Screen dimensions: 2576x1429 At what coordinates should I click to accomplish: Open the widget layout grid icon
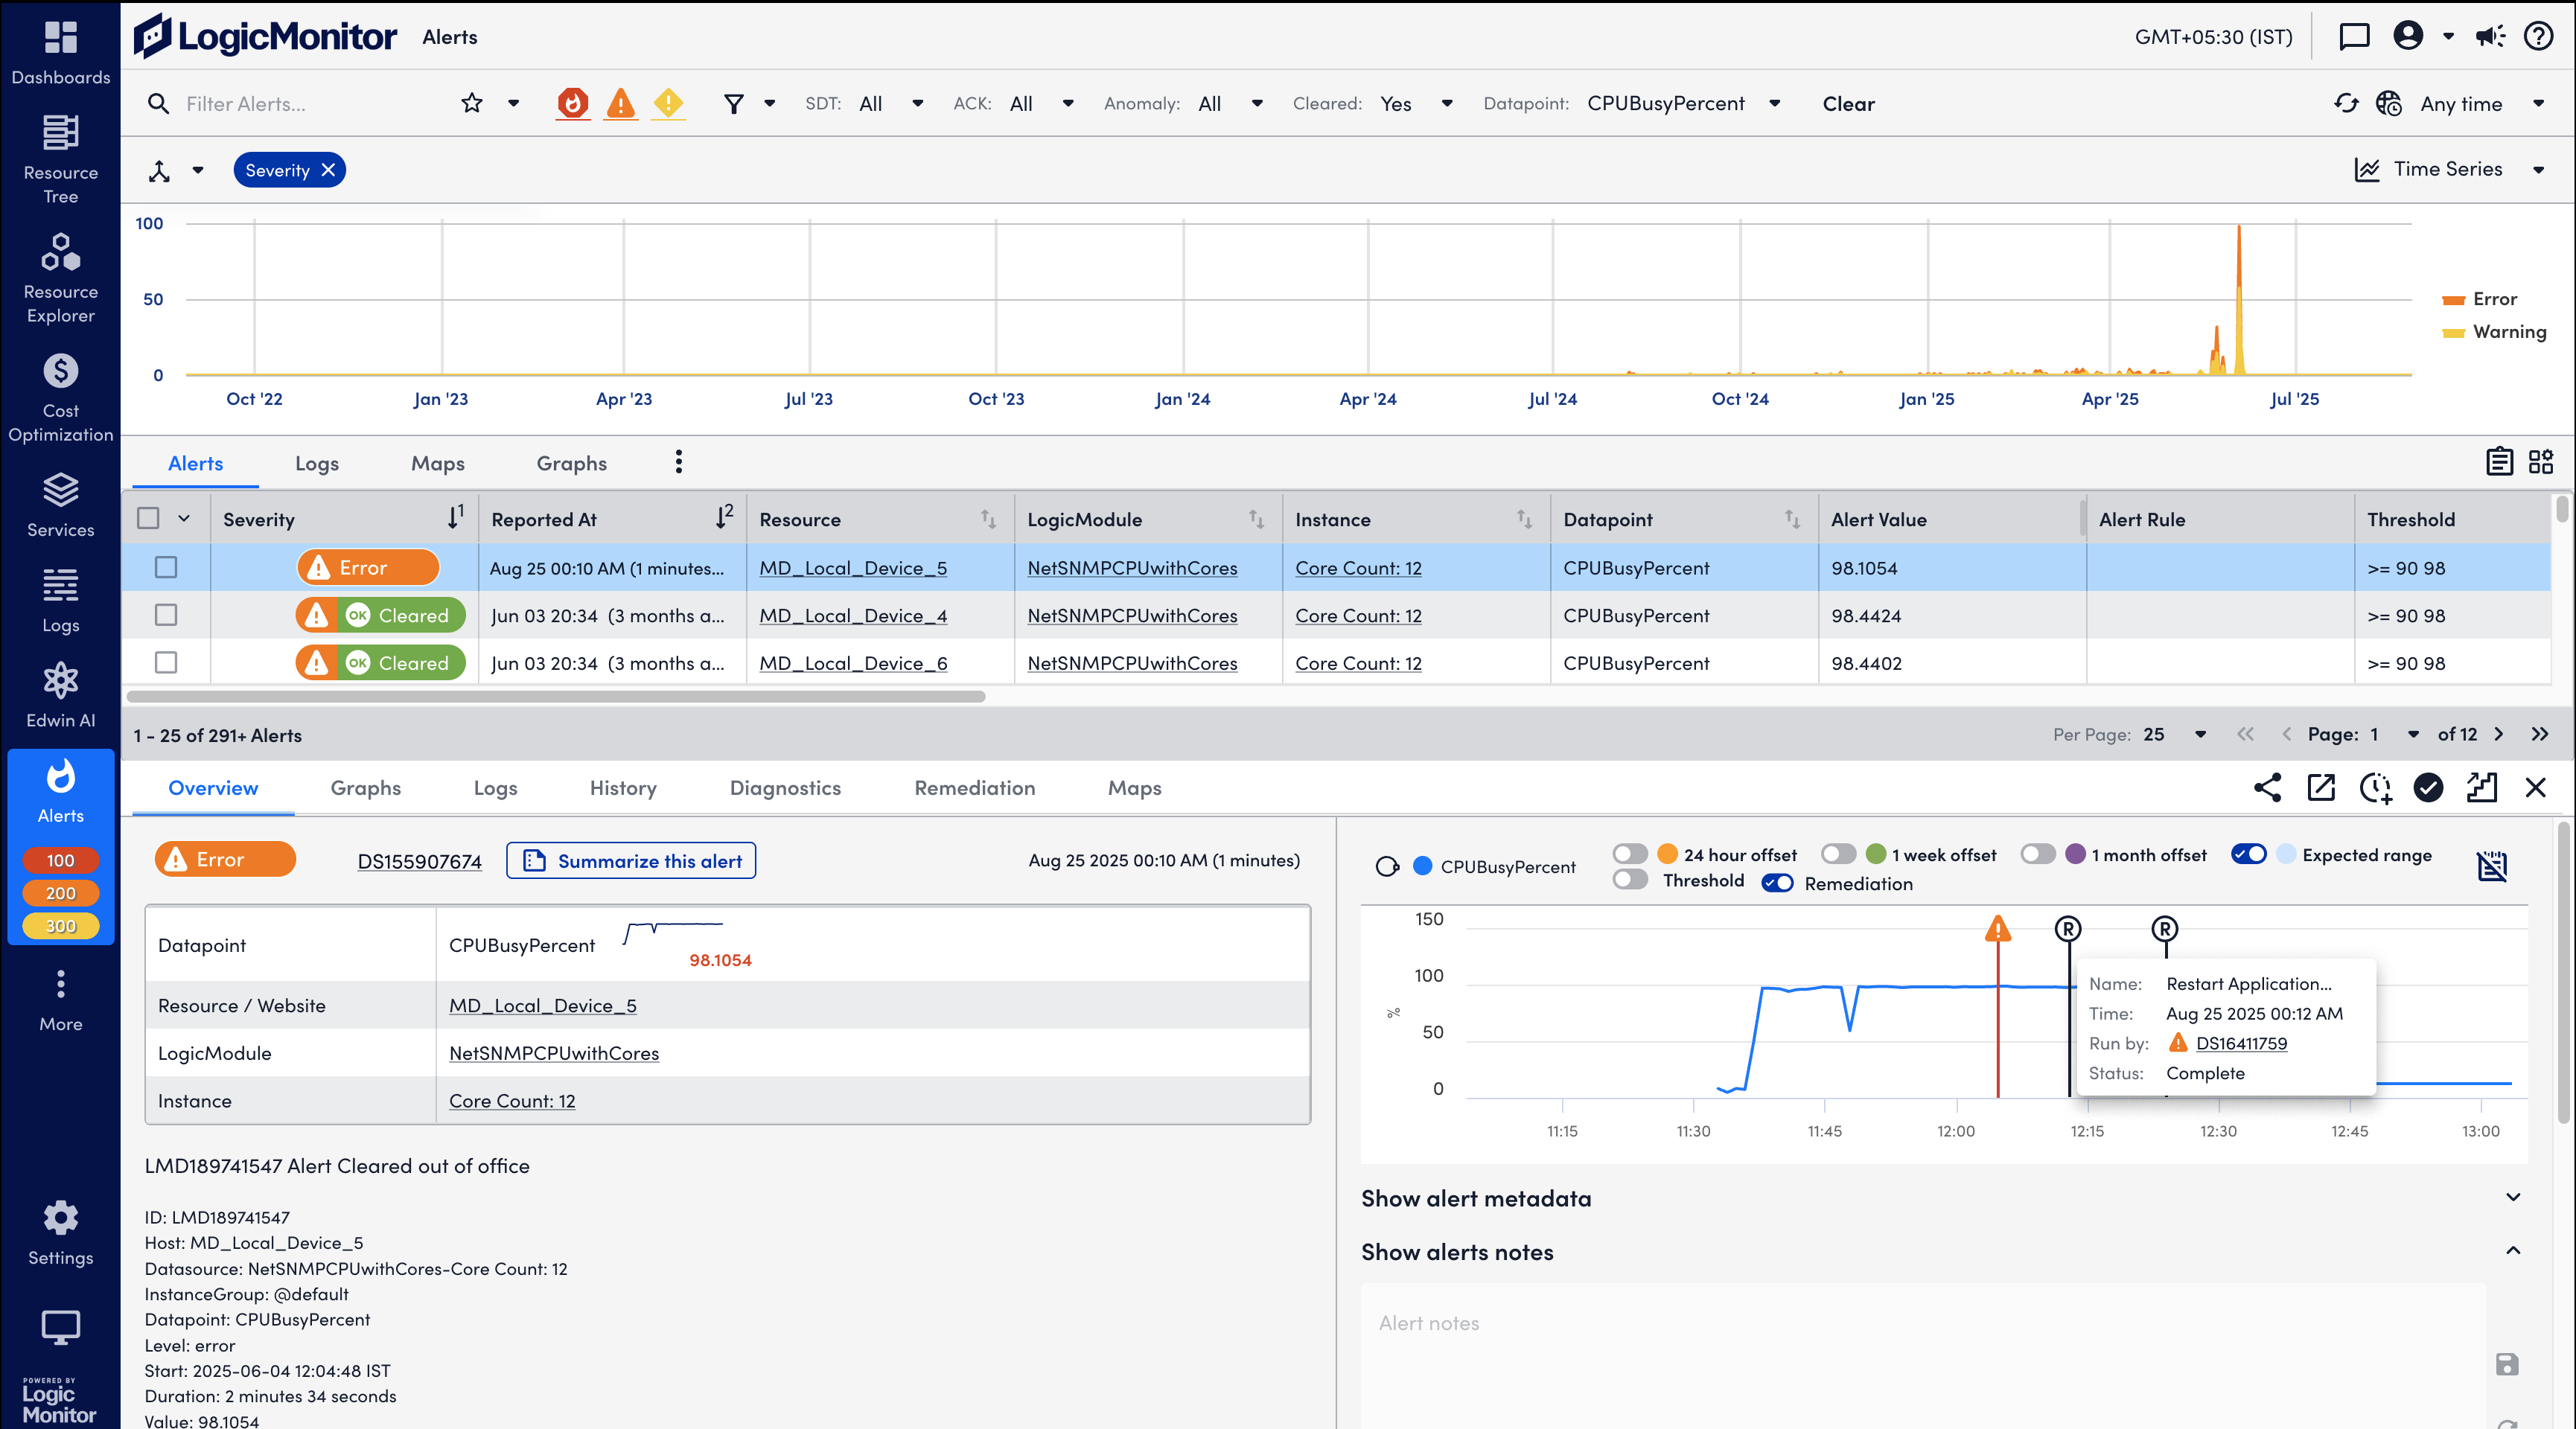[x=2541, y=461]
